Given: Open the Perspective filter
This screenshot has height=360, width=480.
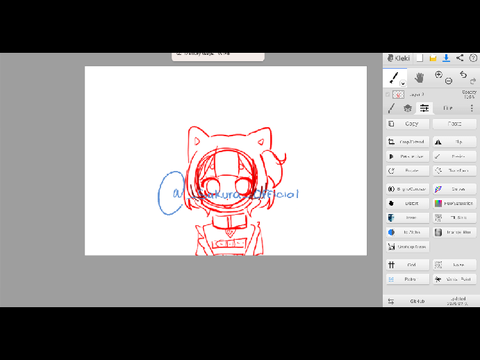Looking at the screenshot, I should pos(408,156).
